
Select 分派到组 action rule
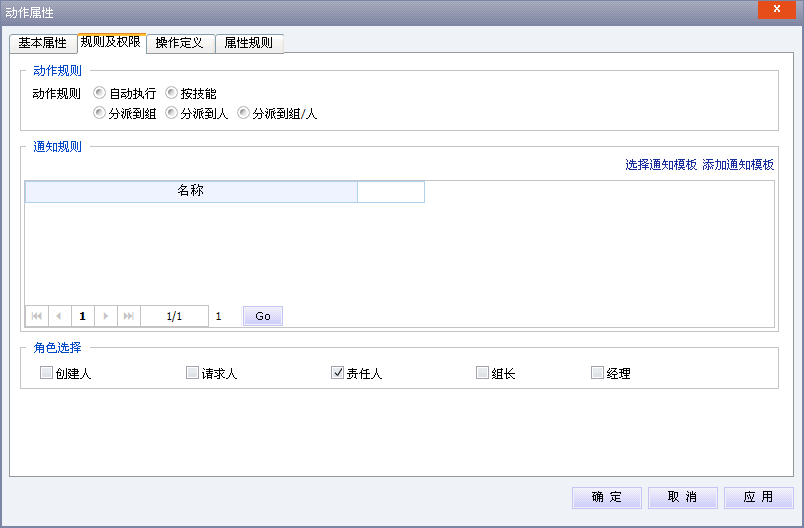[x=99, y=113]
